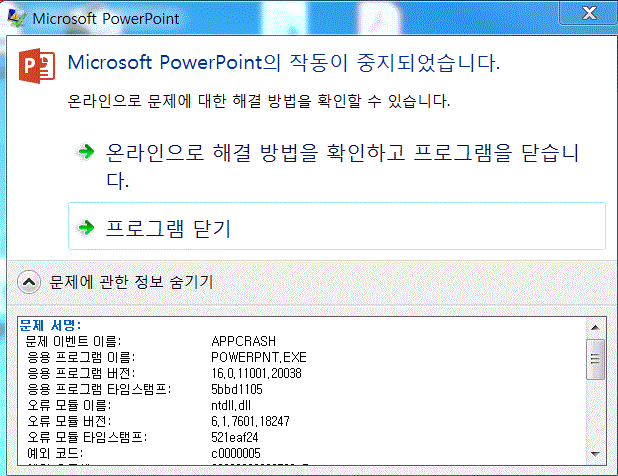The width and height of the screenshot is (618, 476).
Task: Select timestamp value 5bbd1105
Action: 237,390
